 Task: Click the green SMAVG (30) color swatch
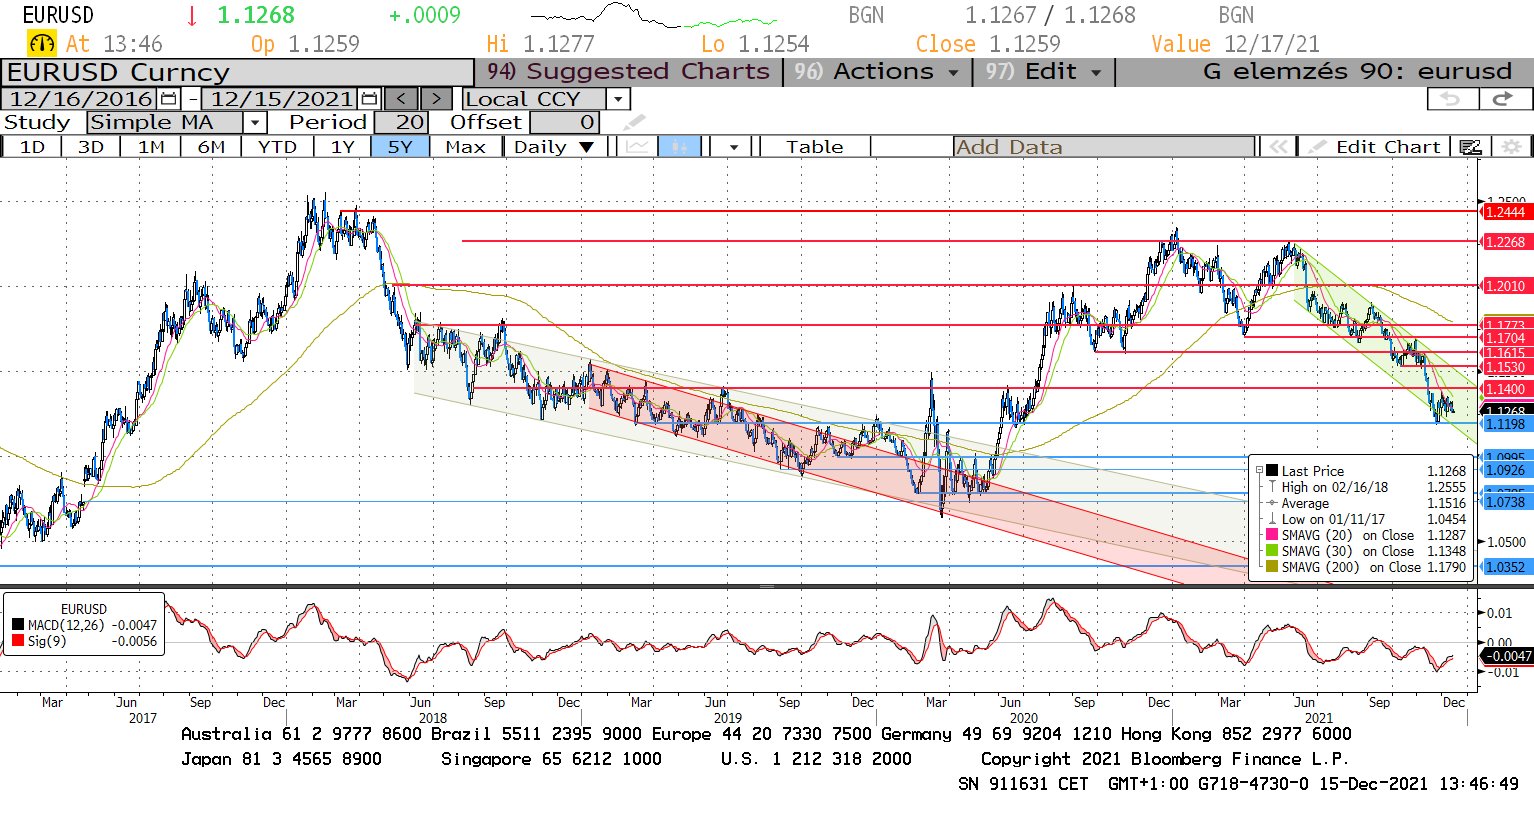click(x=1272, y=551)
